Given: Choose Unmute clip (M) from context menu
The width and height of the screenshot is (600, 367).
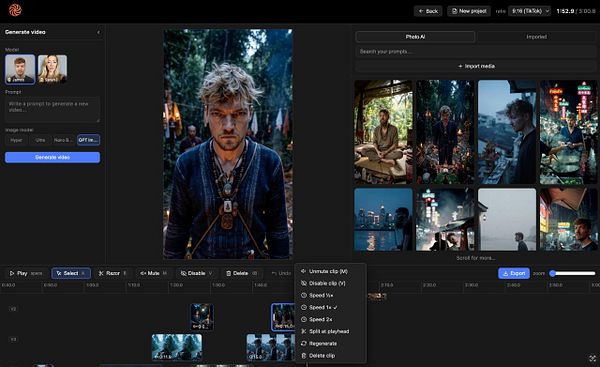Looking at the screenshot, I should click(331, 271).
